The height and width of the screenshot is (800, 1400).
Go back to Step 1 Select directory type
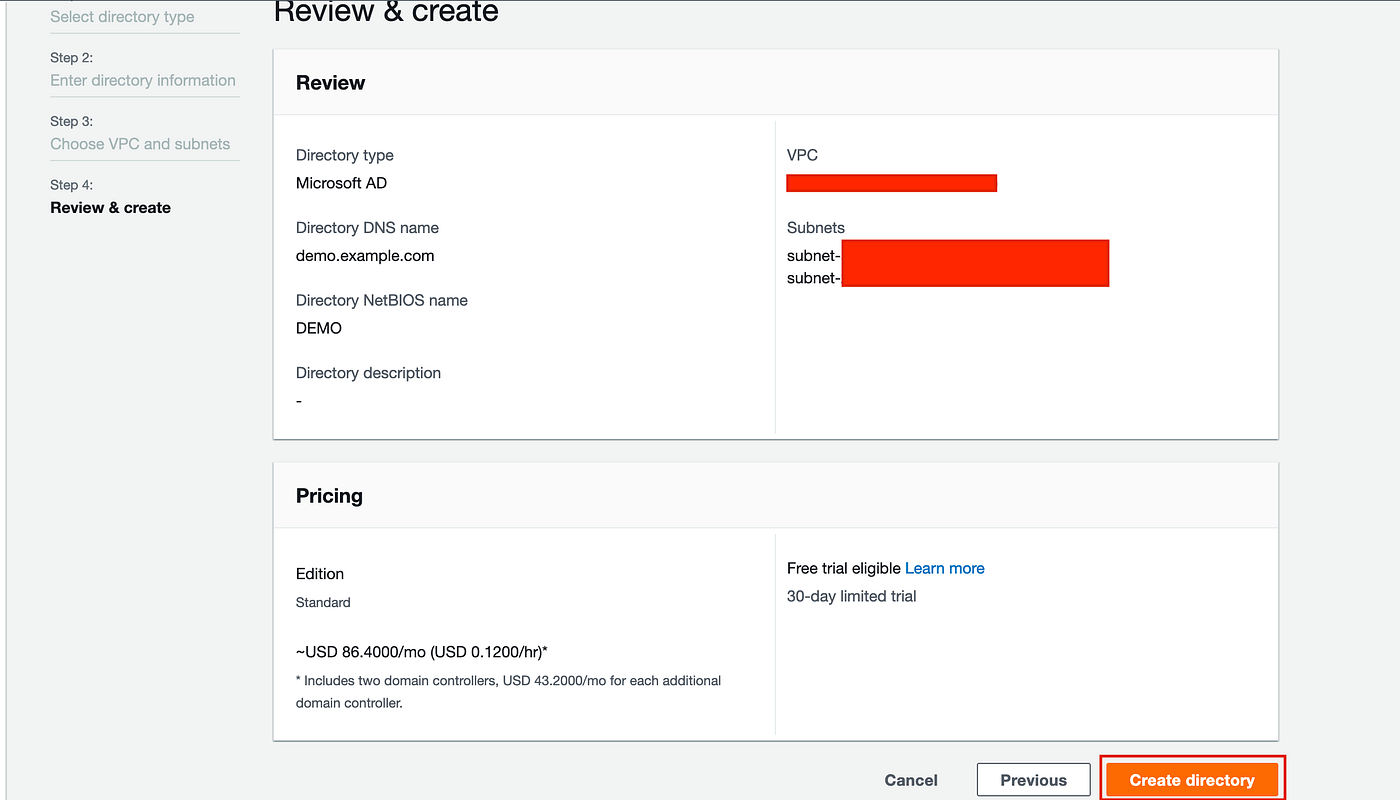(122, 16)
